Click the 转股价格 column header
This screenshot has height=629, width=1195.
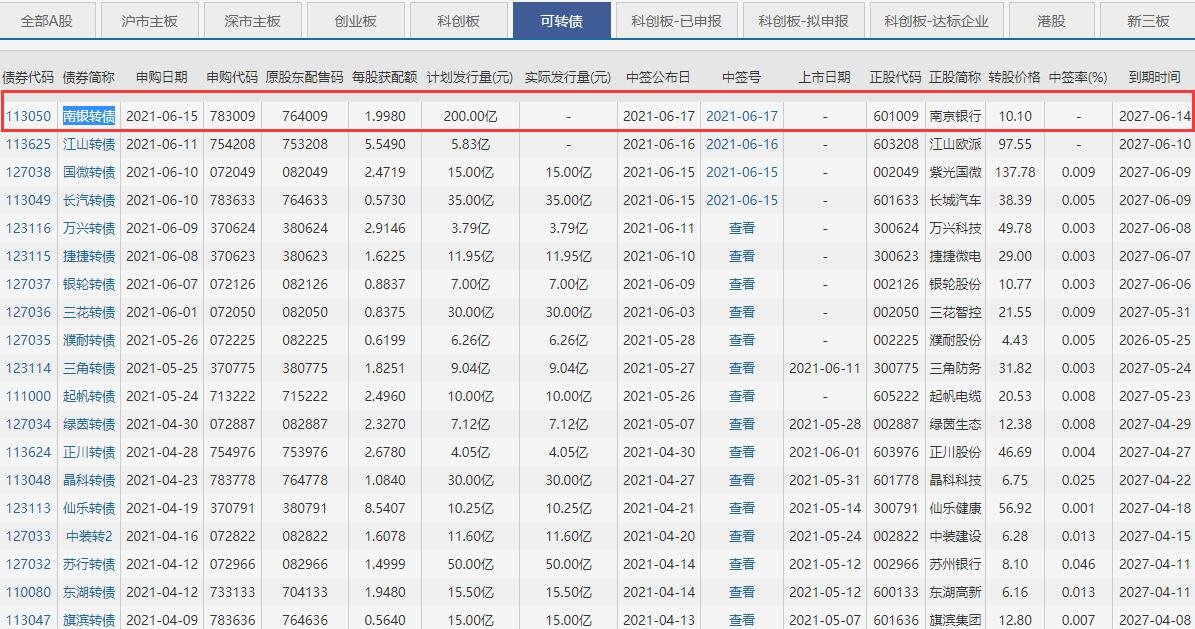(1014, 77)
